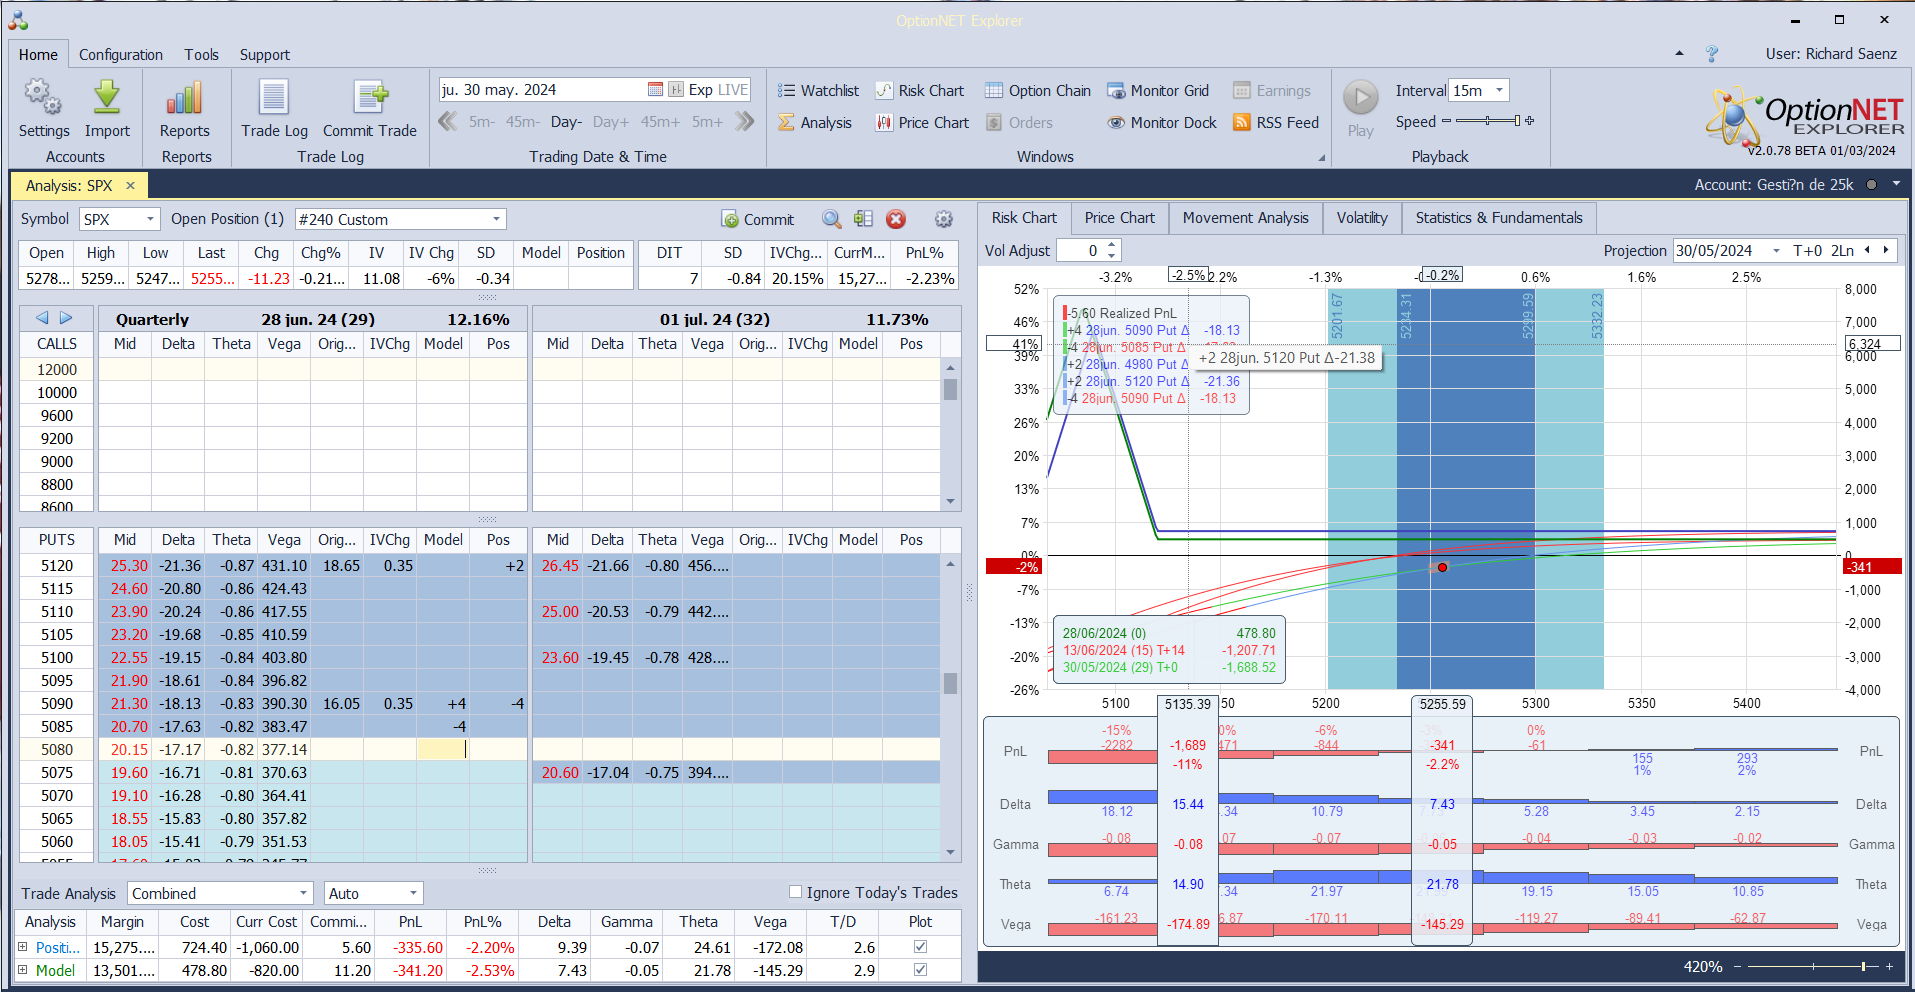The image size is (1915, 992).
Task: Open the Import tool
Action: click(107, 110)
